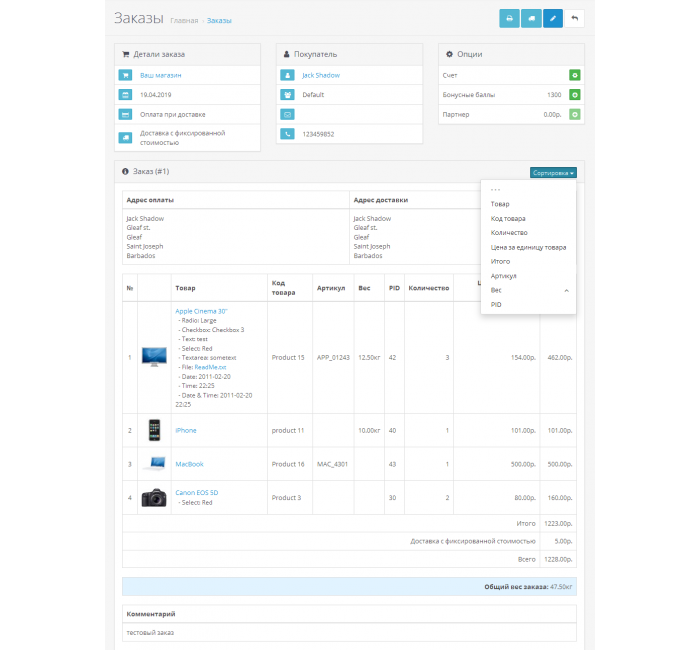
Task: Click the bonus points value 1300
Action: point(554,95)
